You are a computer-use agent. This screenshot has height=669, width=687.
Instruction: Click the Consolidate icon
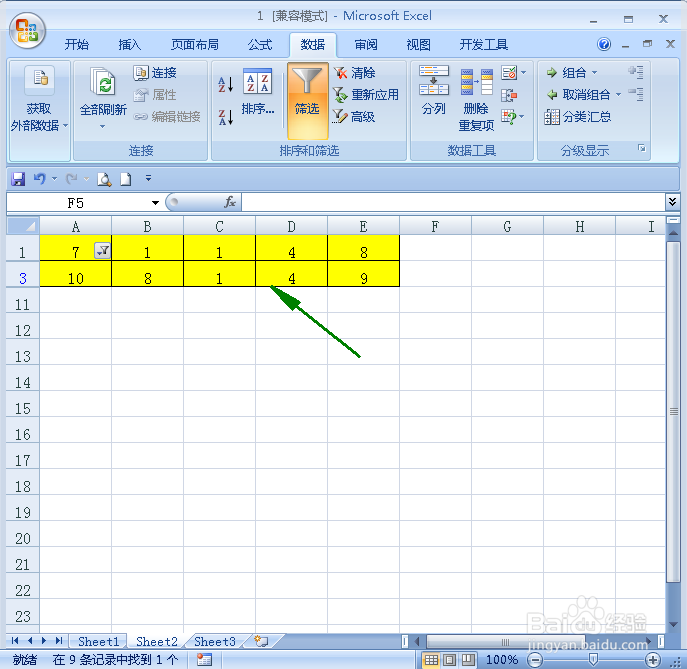509,95
